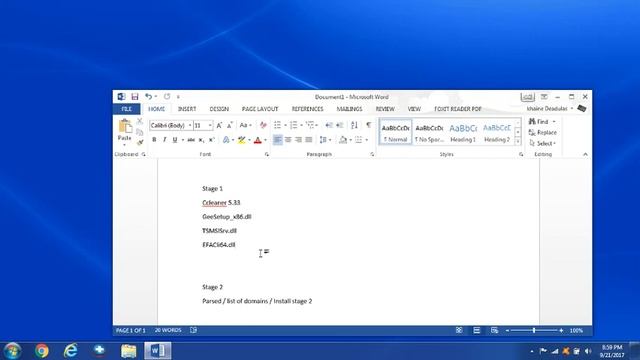
Task: Open shading color dropdown
Action: 351,140
